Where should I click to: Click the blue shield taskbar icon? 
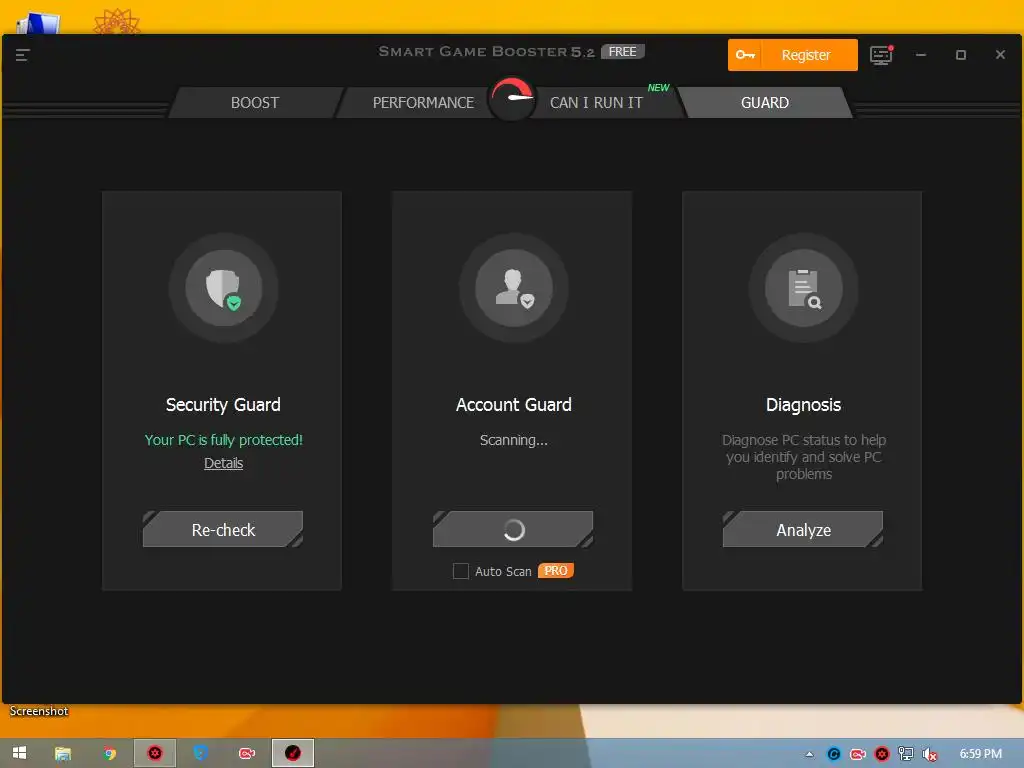point(200,753)
